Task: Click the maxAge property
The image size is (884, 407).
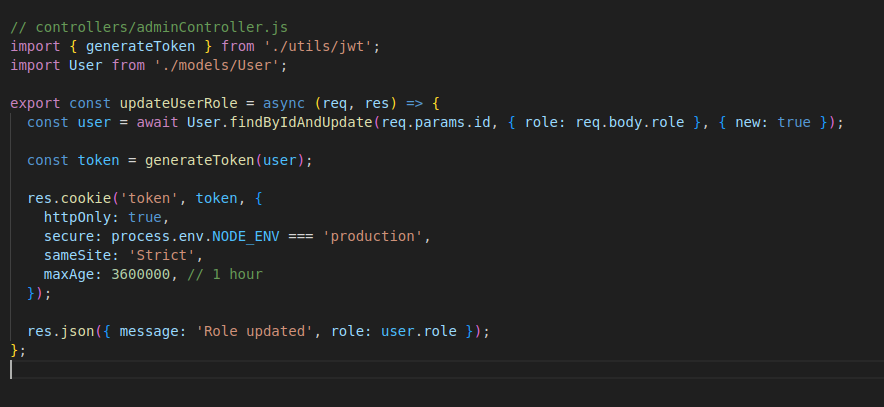Action: pos(69,275)
